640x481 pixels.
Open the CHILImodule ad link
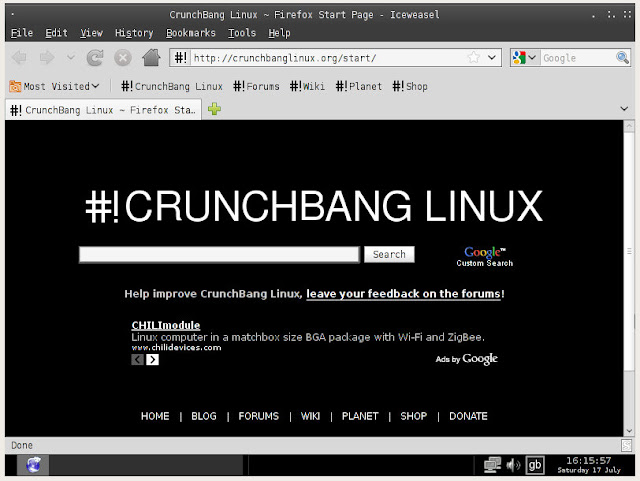point(166,325)
